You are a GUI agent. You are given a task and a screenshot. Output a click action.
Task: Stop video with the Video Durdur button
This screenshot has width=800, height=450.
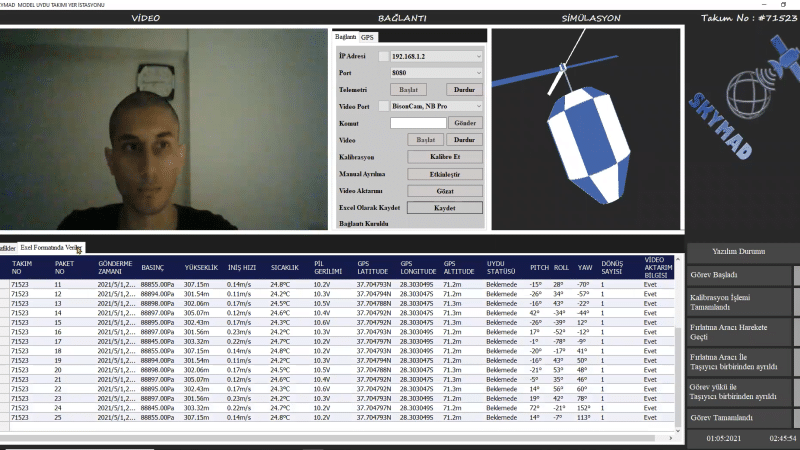tap(464, 140)
